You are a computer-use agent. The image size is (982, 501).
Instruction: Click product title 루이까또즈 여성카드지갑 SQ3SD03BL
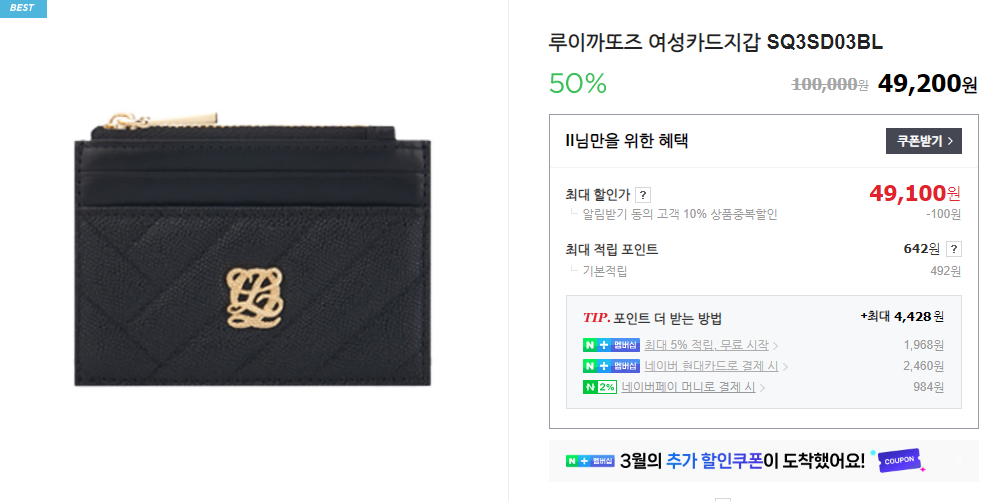click(716, 42)
